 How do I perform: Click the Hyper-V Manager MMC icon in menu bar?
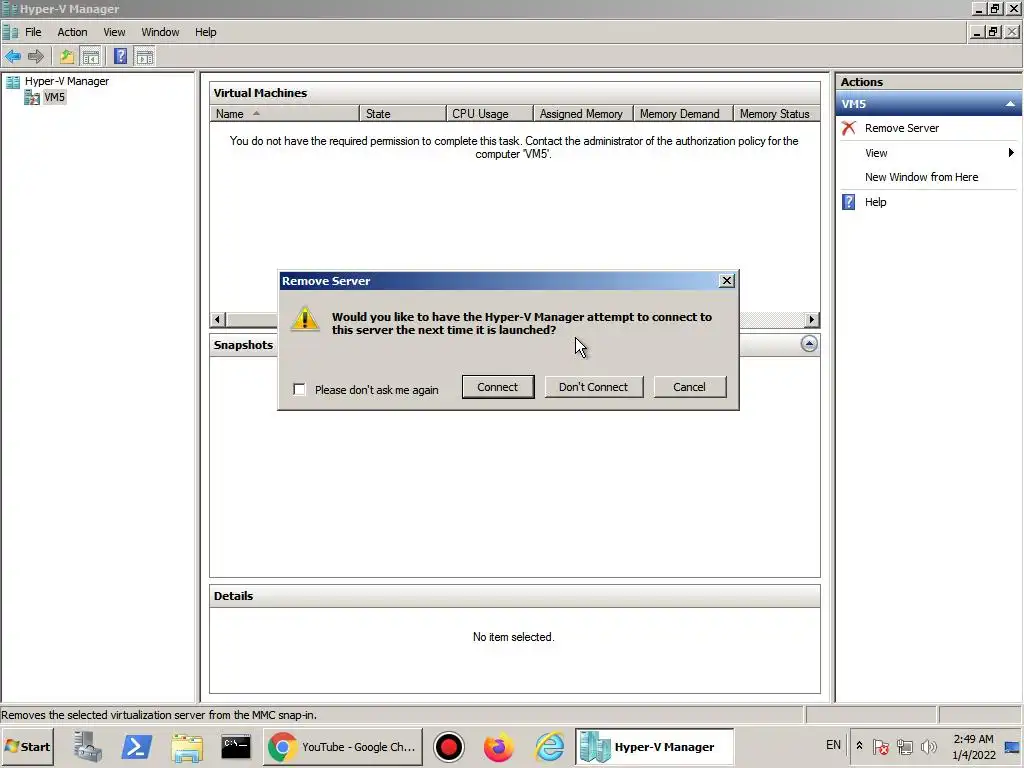[10, 32]
